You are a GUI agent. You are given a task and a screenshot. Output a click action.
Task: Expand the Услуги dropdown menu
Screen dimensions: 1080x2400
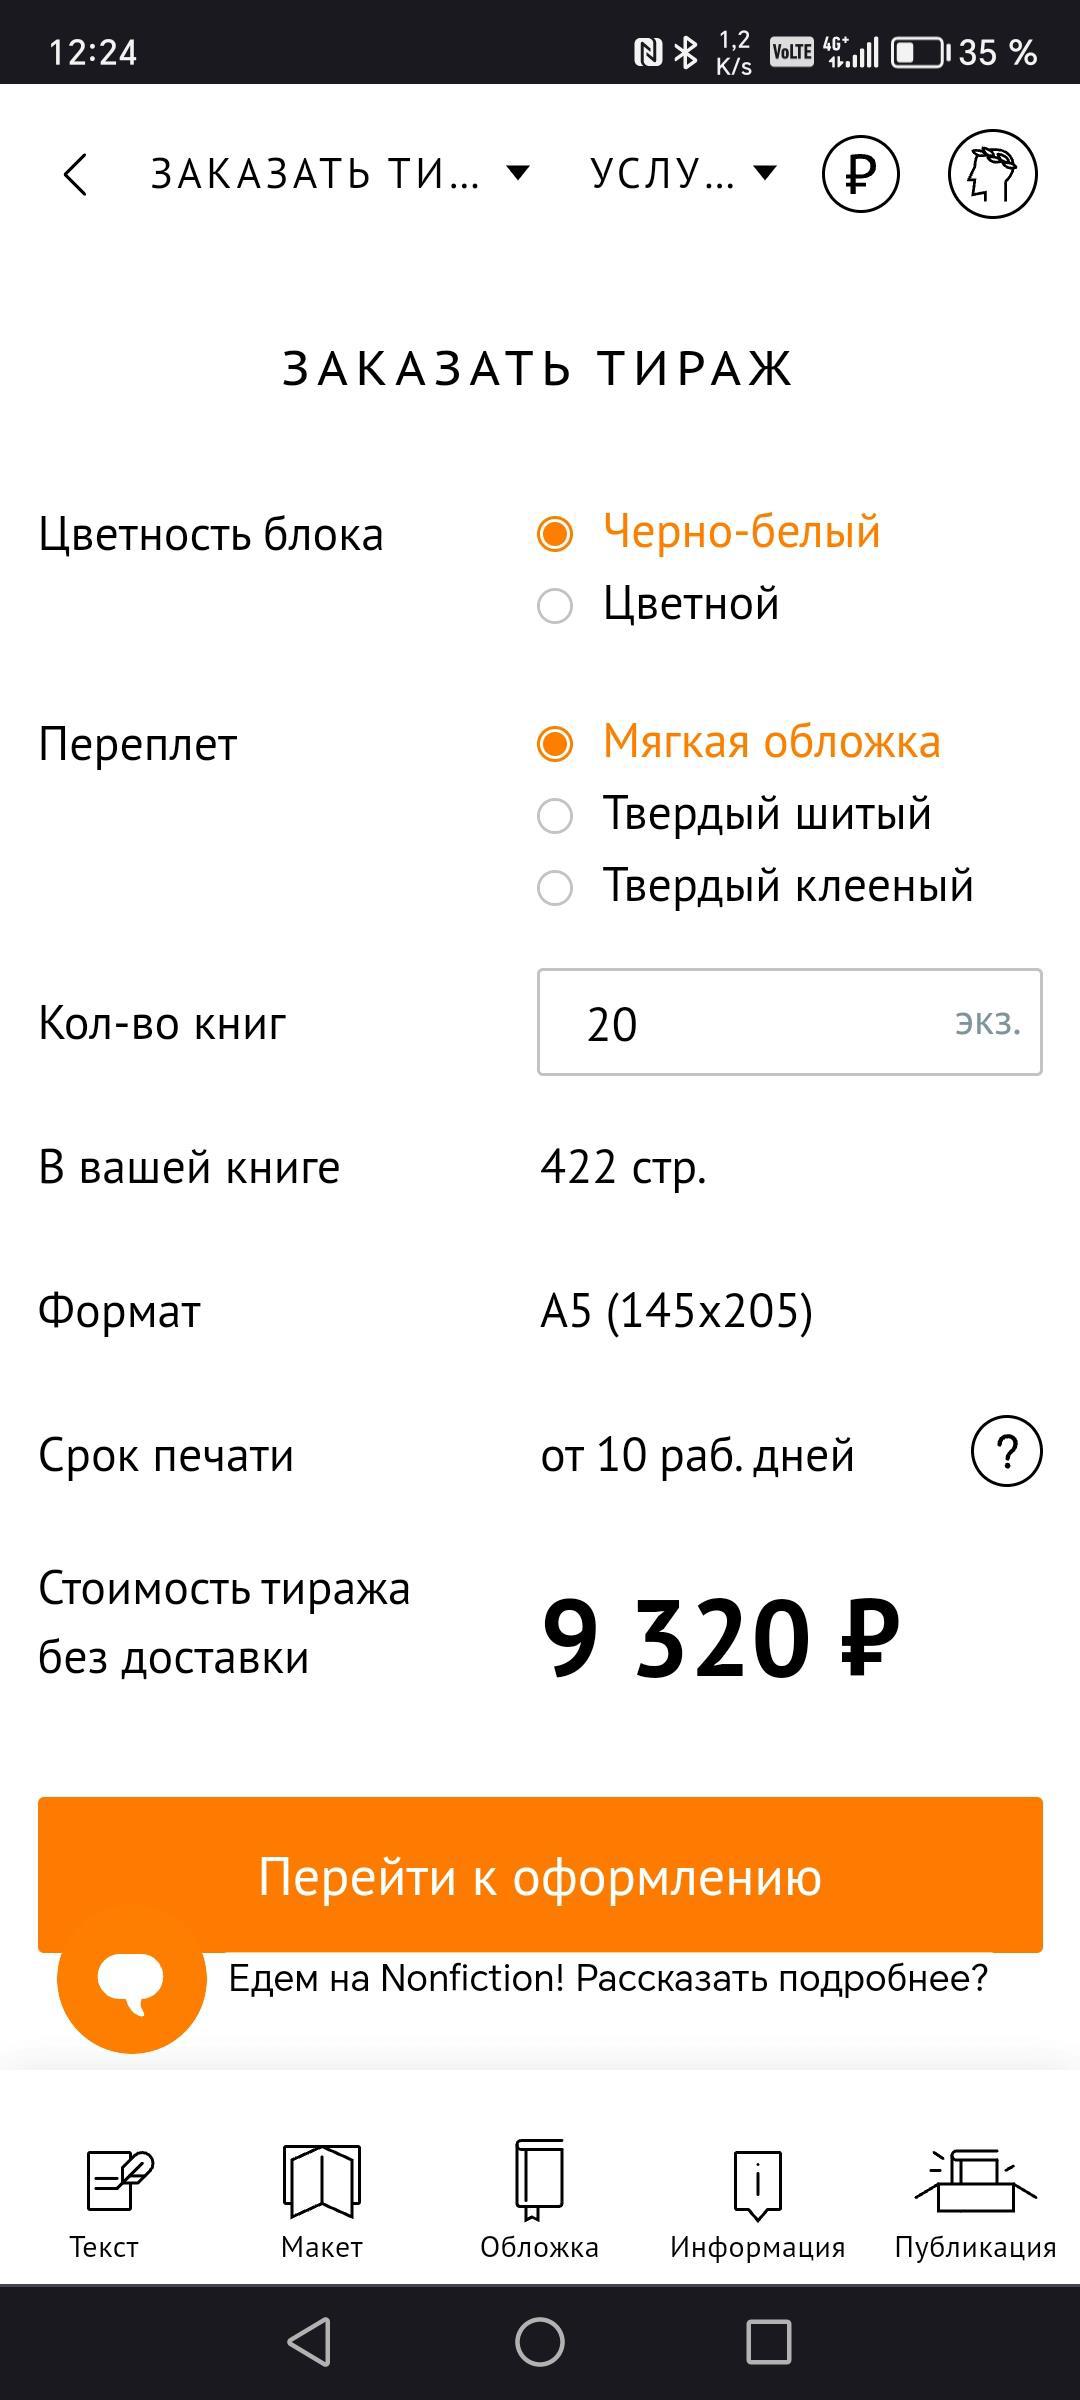tap(682, 174)
